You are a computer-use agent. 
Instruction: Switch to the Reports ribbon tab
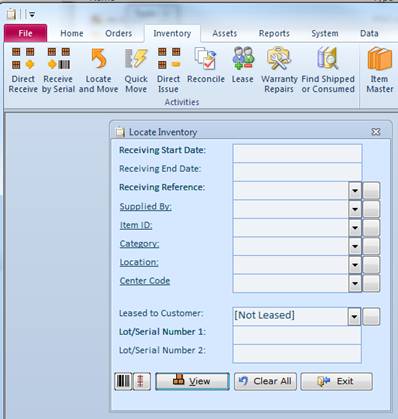click(274, 33)
